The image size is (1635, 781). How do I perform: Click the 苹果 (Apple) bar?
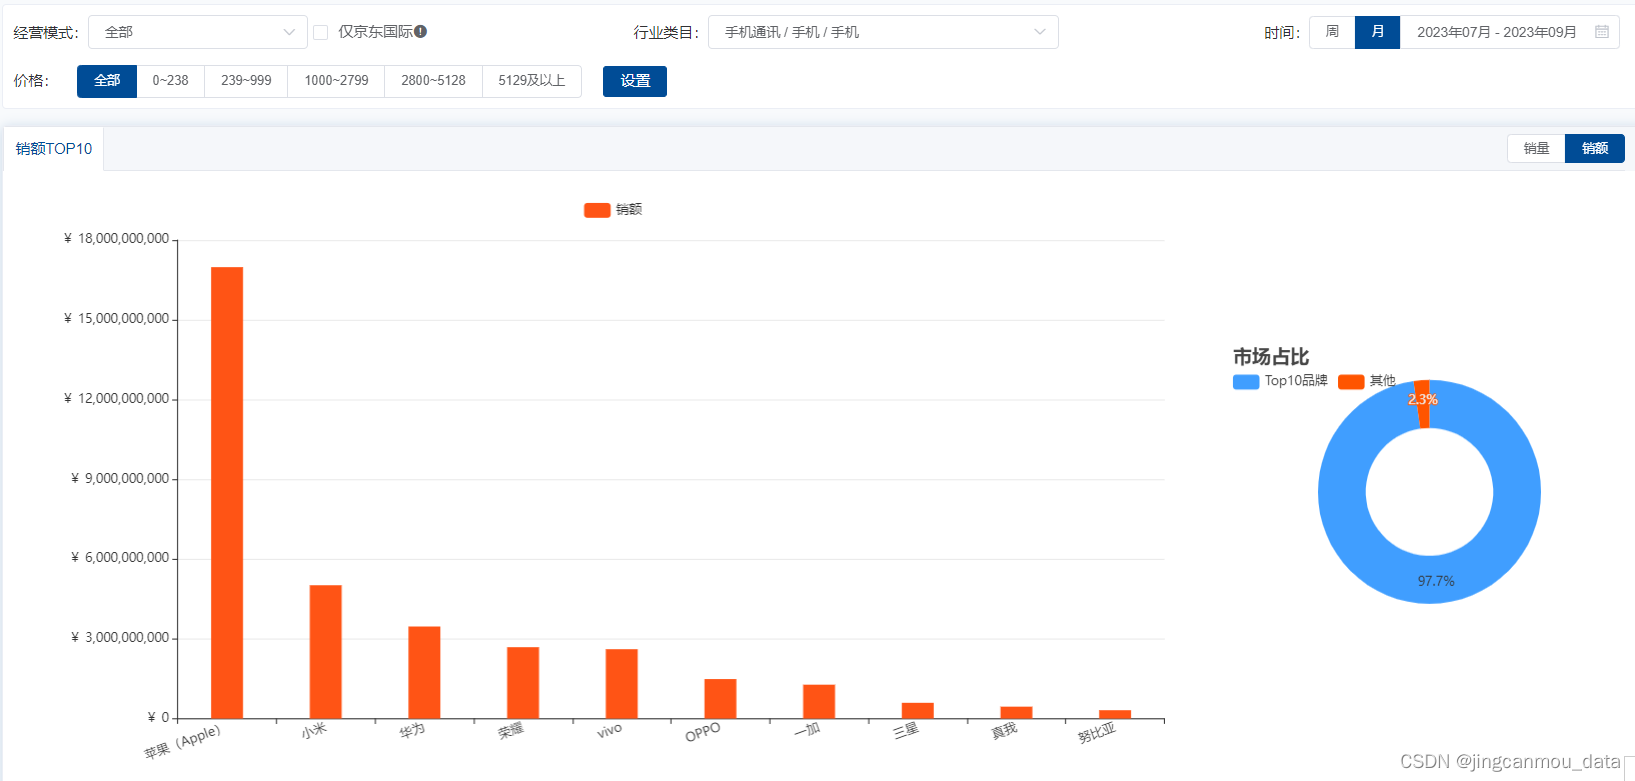[227, 493]
